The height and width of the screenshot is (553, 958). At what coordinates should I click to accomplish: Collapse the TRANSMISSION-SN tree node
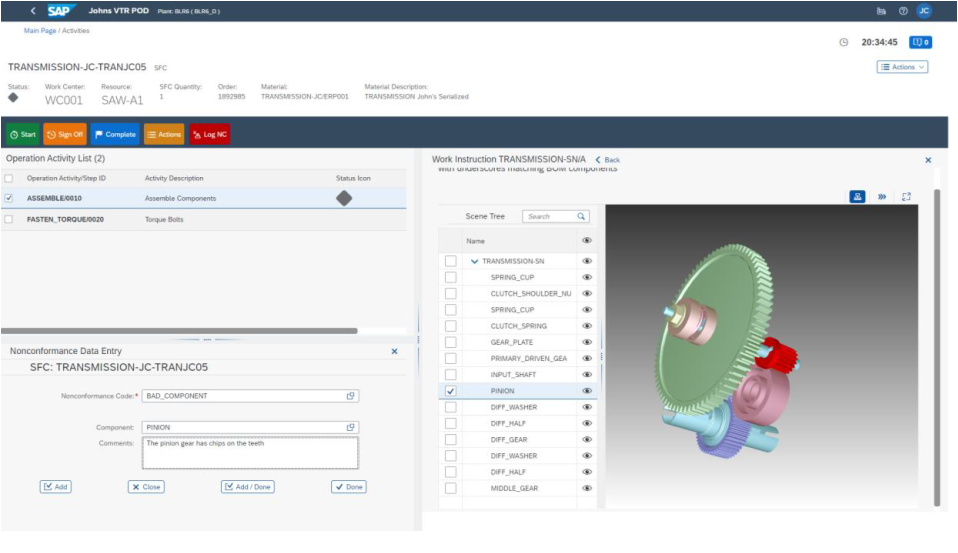coord(474,261)
